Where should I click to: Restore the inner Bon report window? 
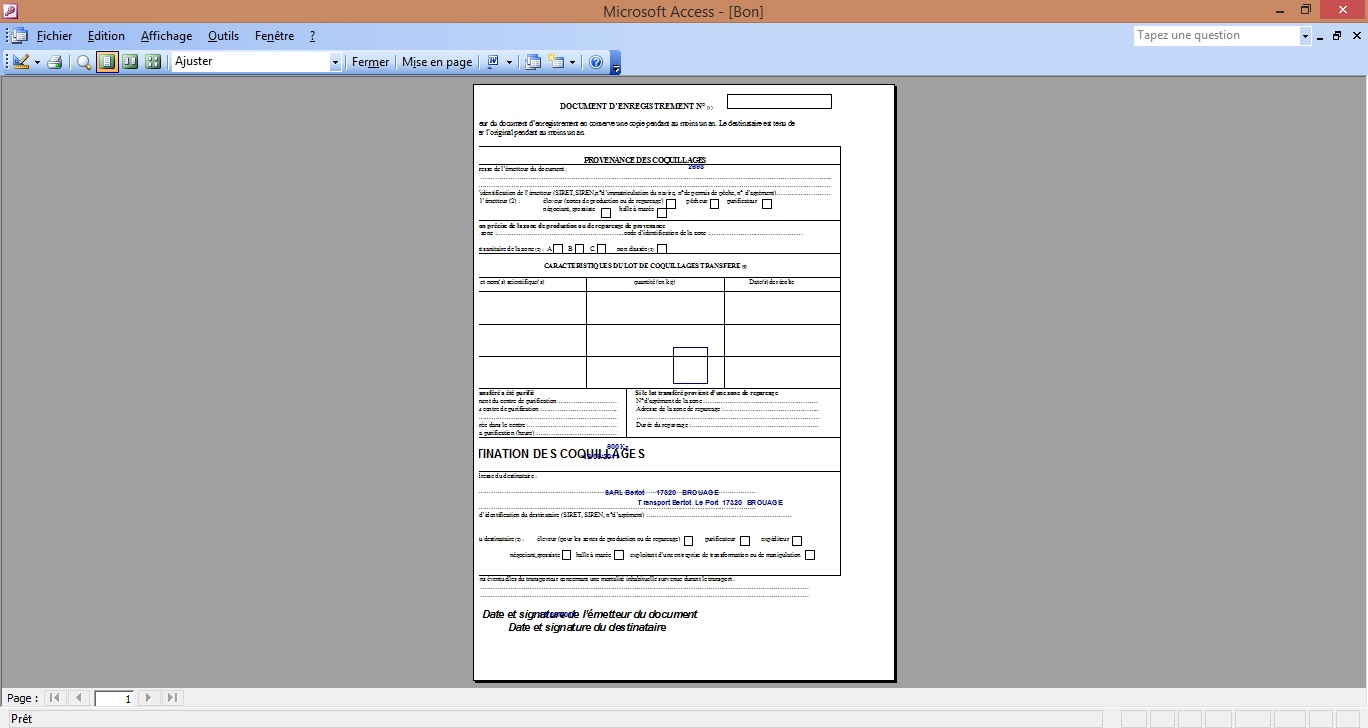tap(1337, 36)
